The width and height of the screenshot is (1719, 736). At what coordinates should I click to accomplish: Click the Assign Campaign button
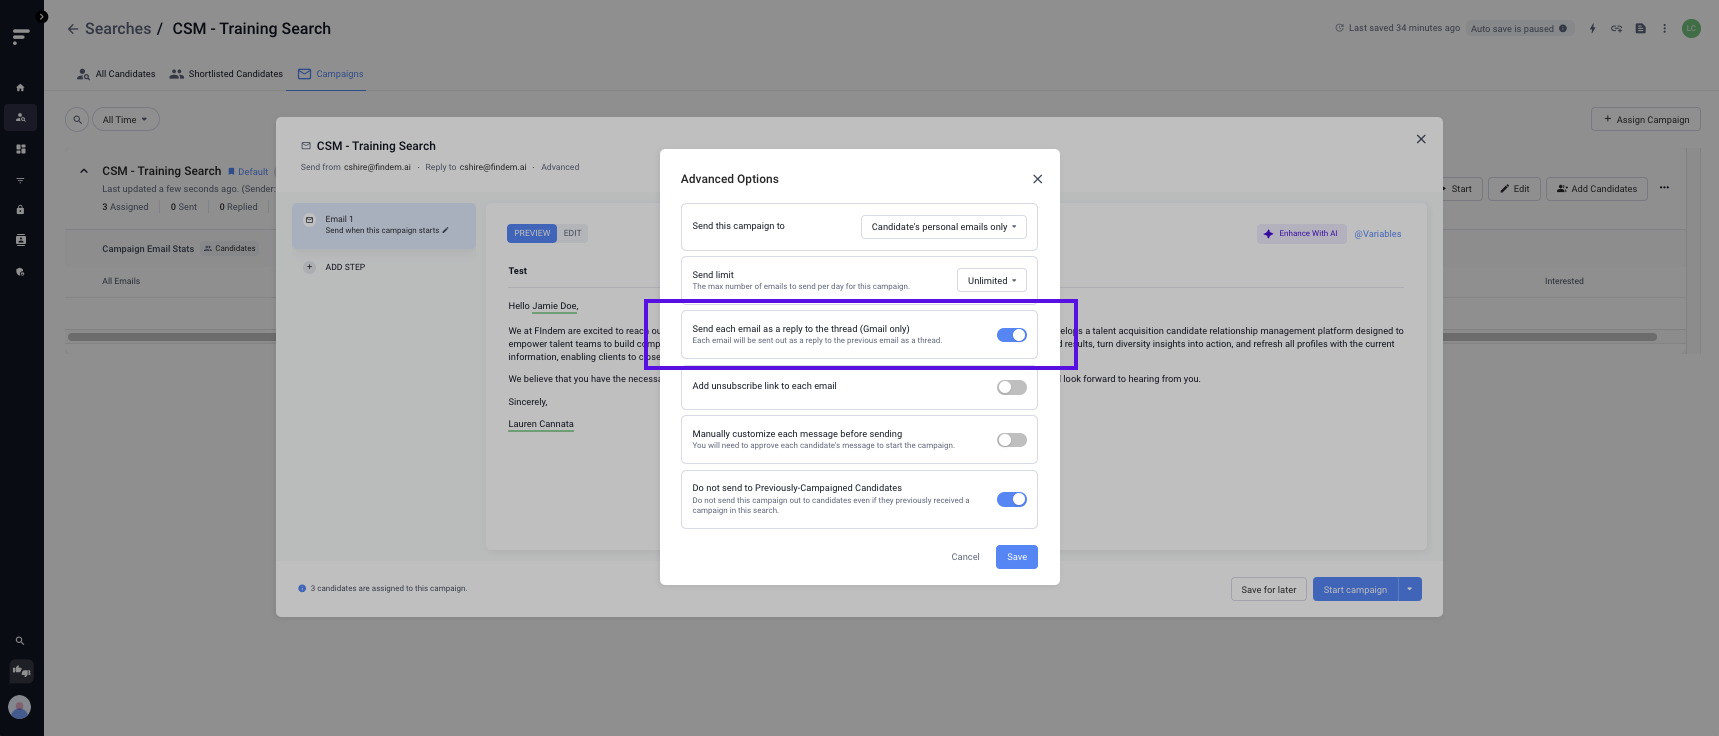coord(1646,119)
